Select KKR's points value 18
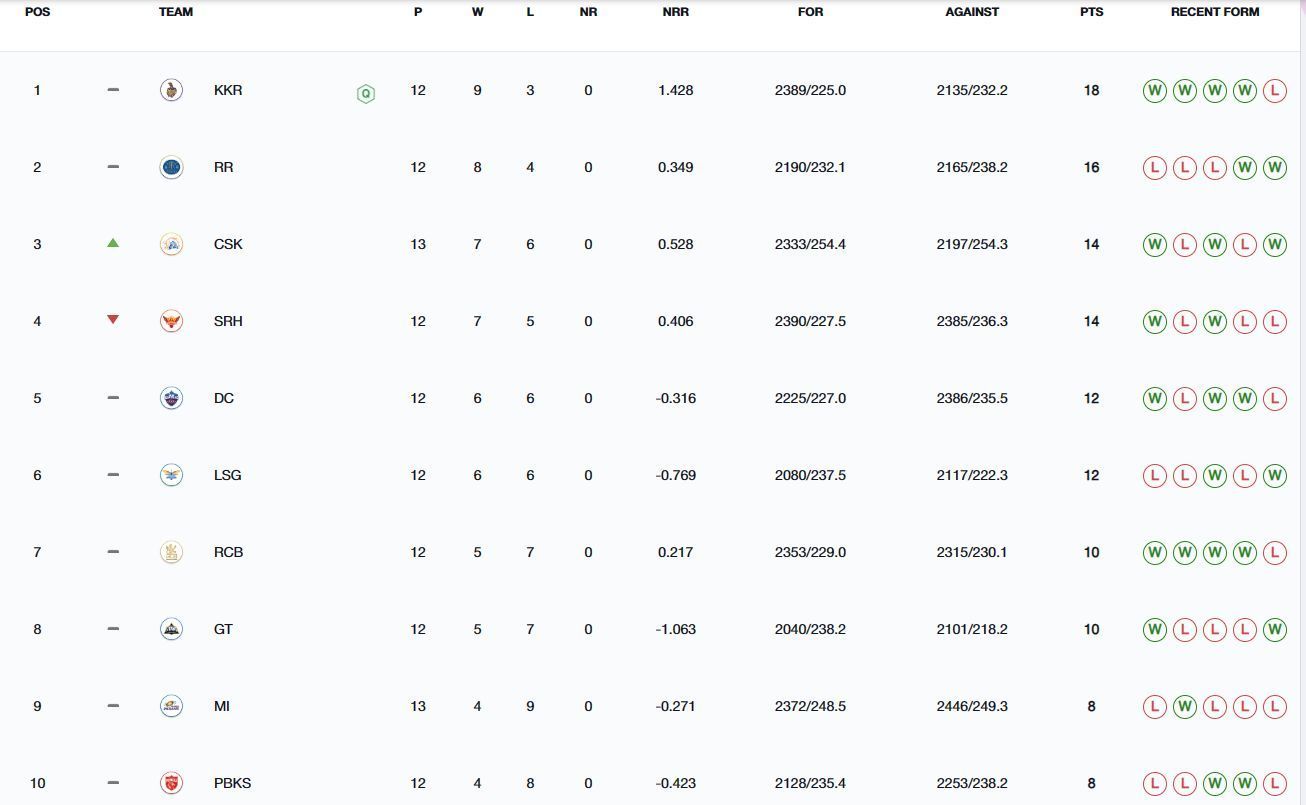 tap(1091, 90)
